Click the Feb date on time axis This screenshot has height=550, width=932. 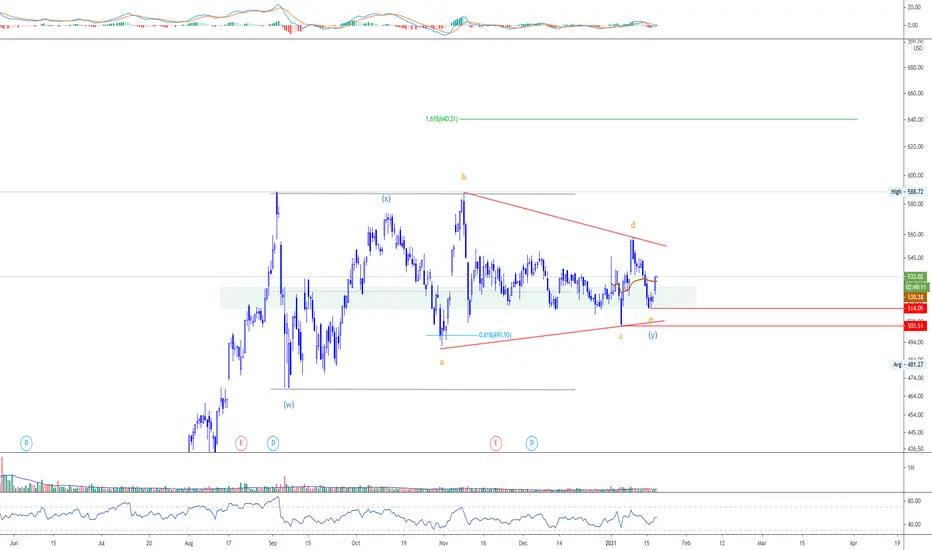click(x=686, y=543)
